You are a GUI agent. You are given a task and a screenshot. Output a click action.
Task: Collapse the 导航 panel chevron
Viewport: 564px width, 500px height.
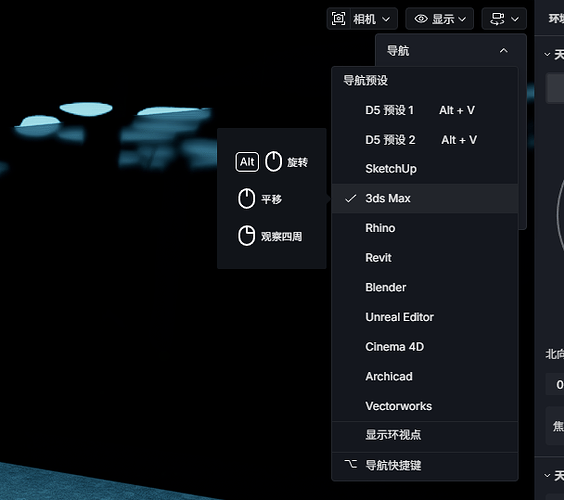(x=504, y=51)
